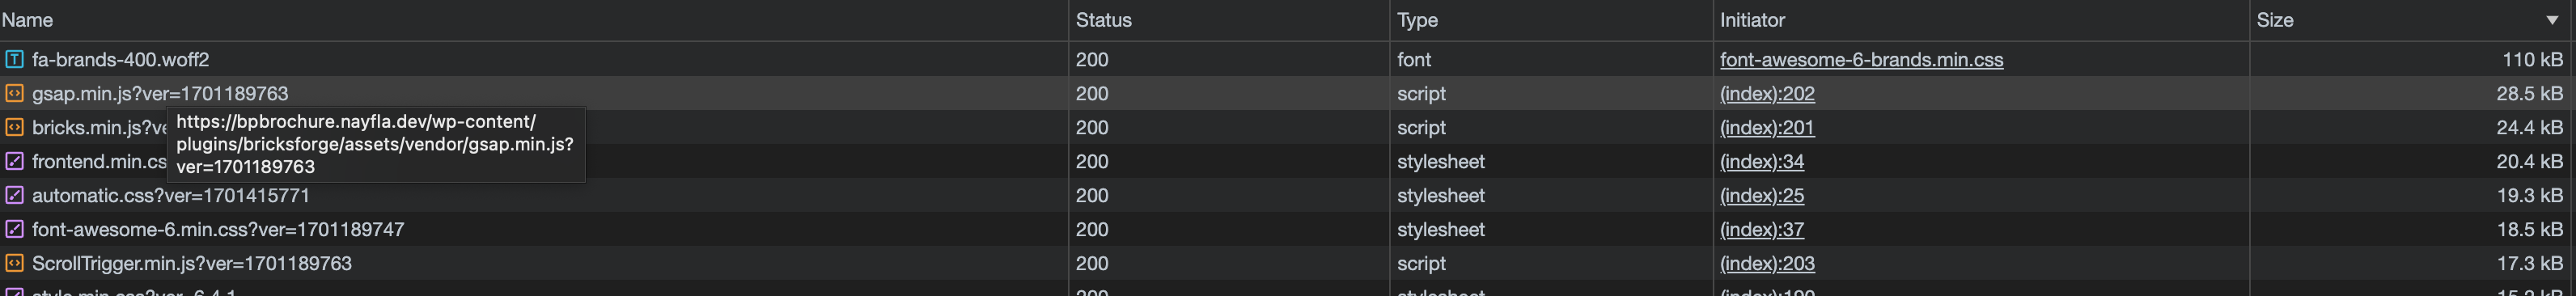Image resolution: width=2576 pixels, height=296 pixels.
Task: Open the (index):203 initiator link
Action: click(1767, 263)
